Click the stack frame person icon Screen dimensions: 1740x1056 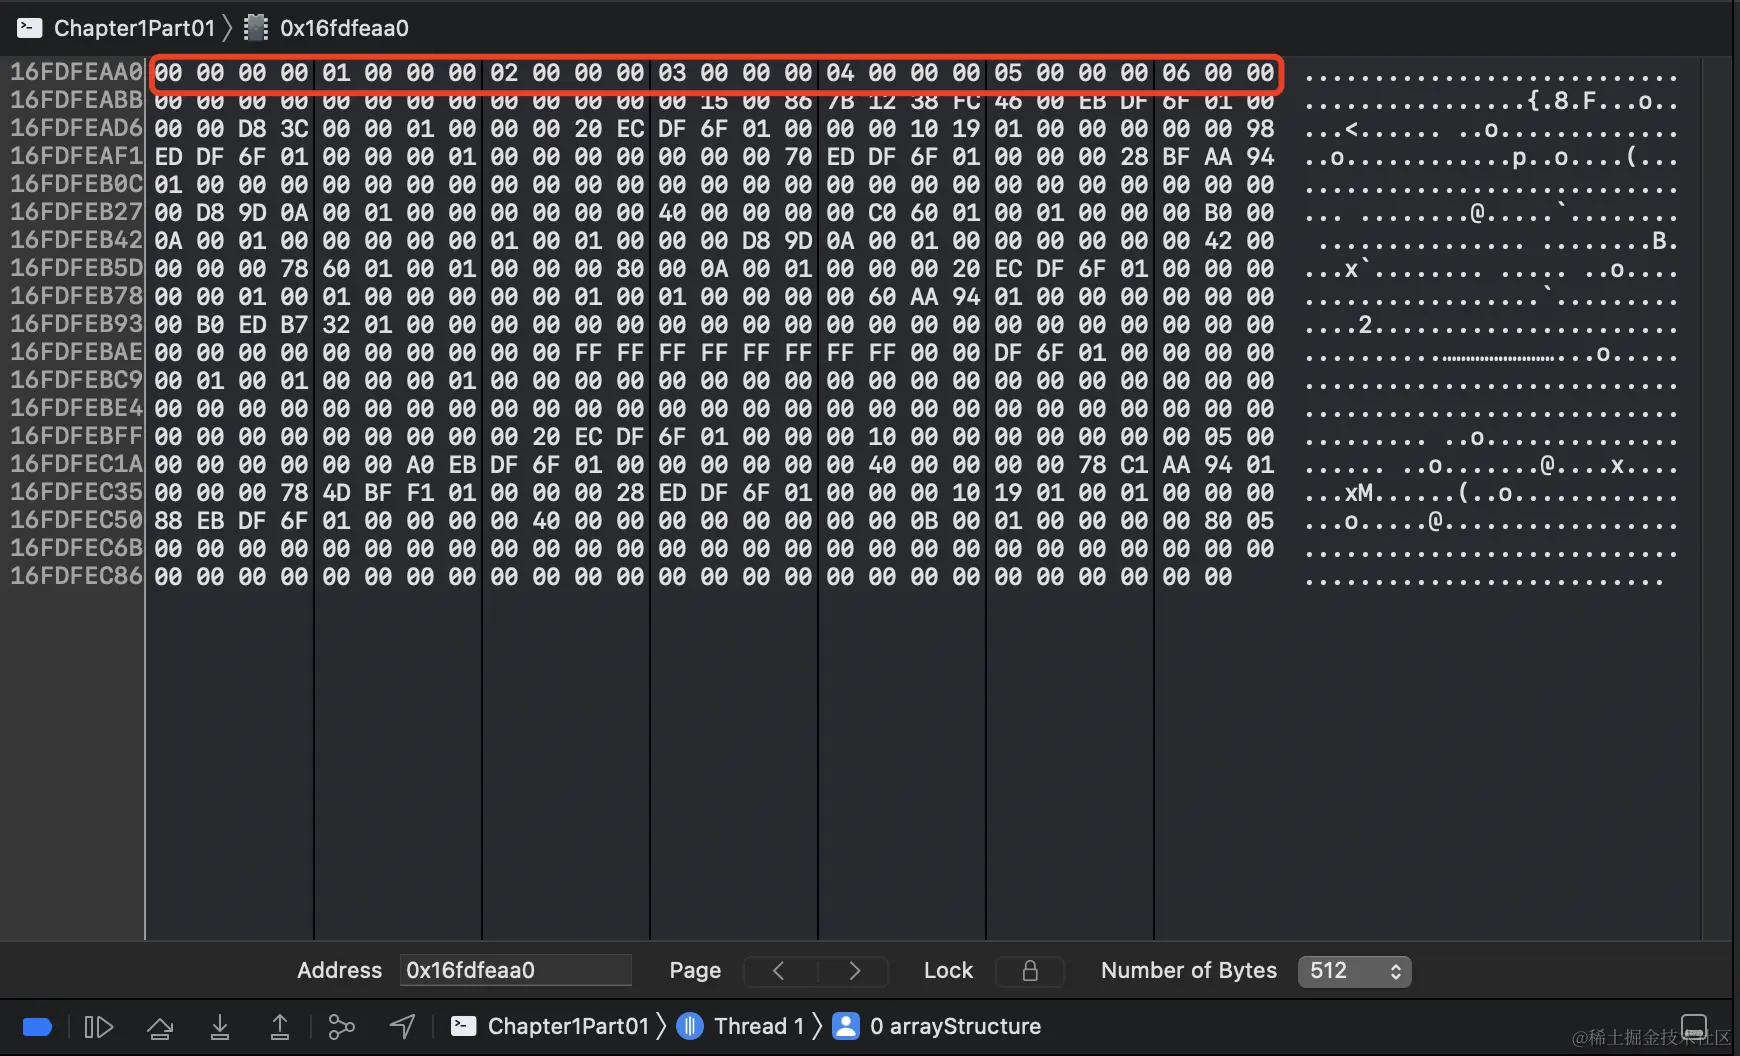point(846,1026)
